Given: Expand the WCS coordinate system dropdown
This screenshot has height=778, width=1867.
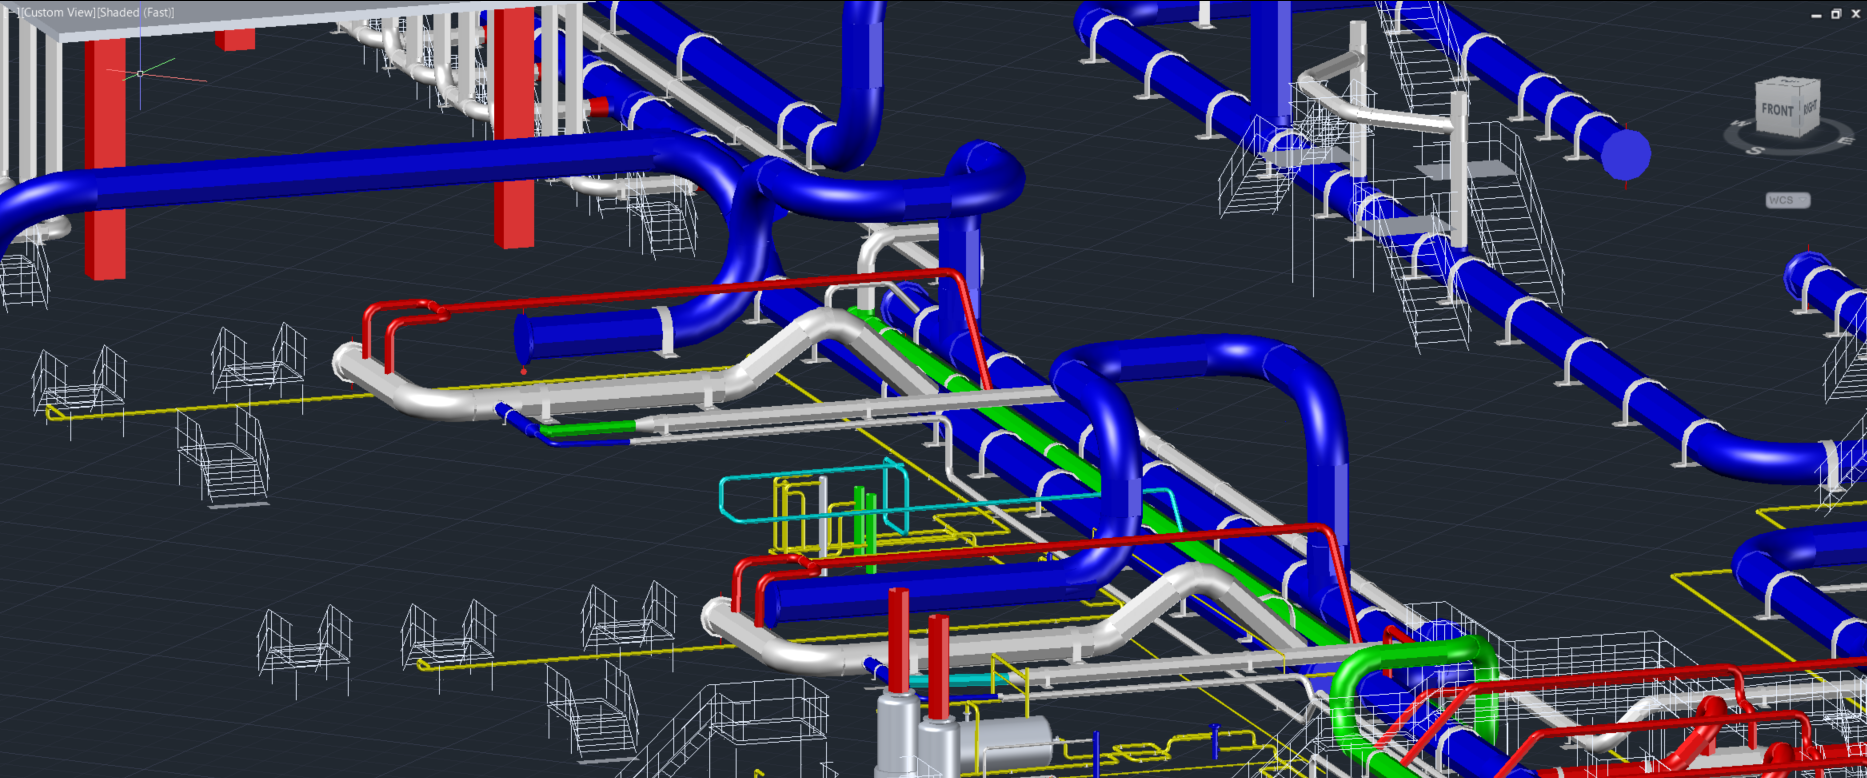Looking at the screenshot, I should click(1787, 200).
